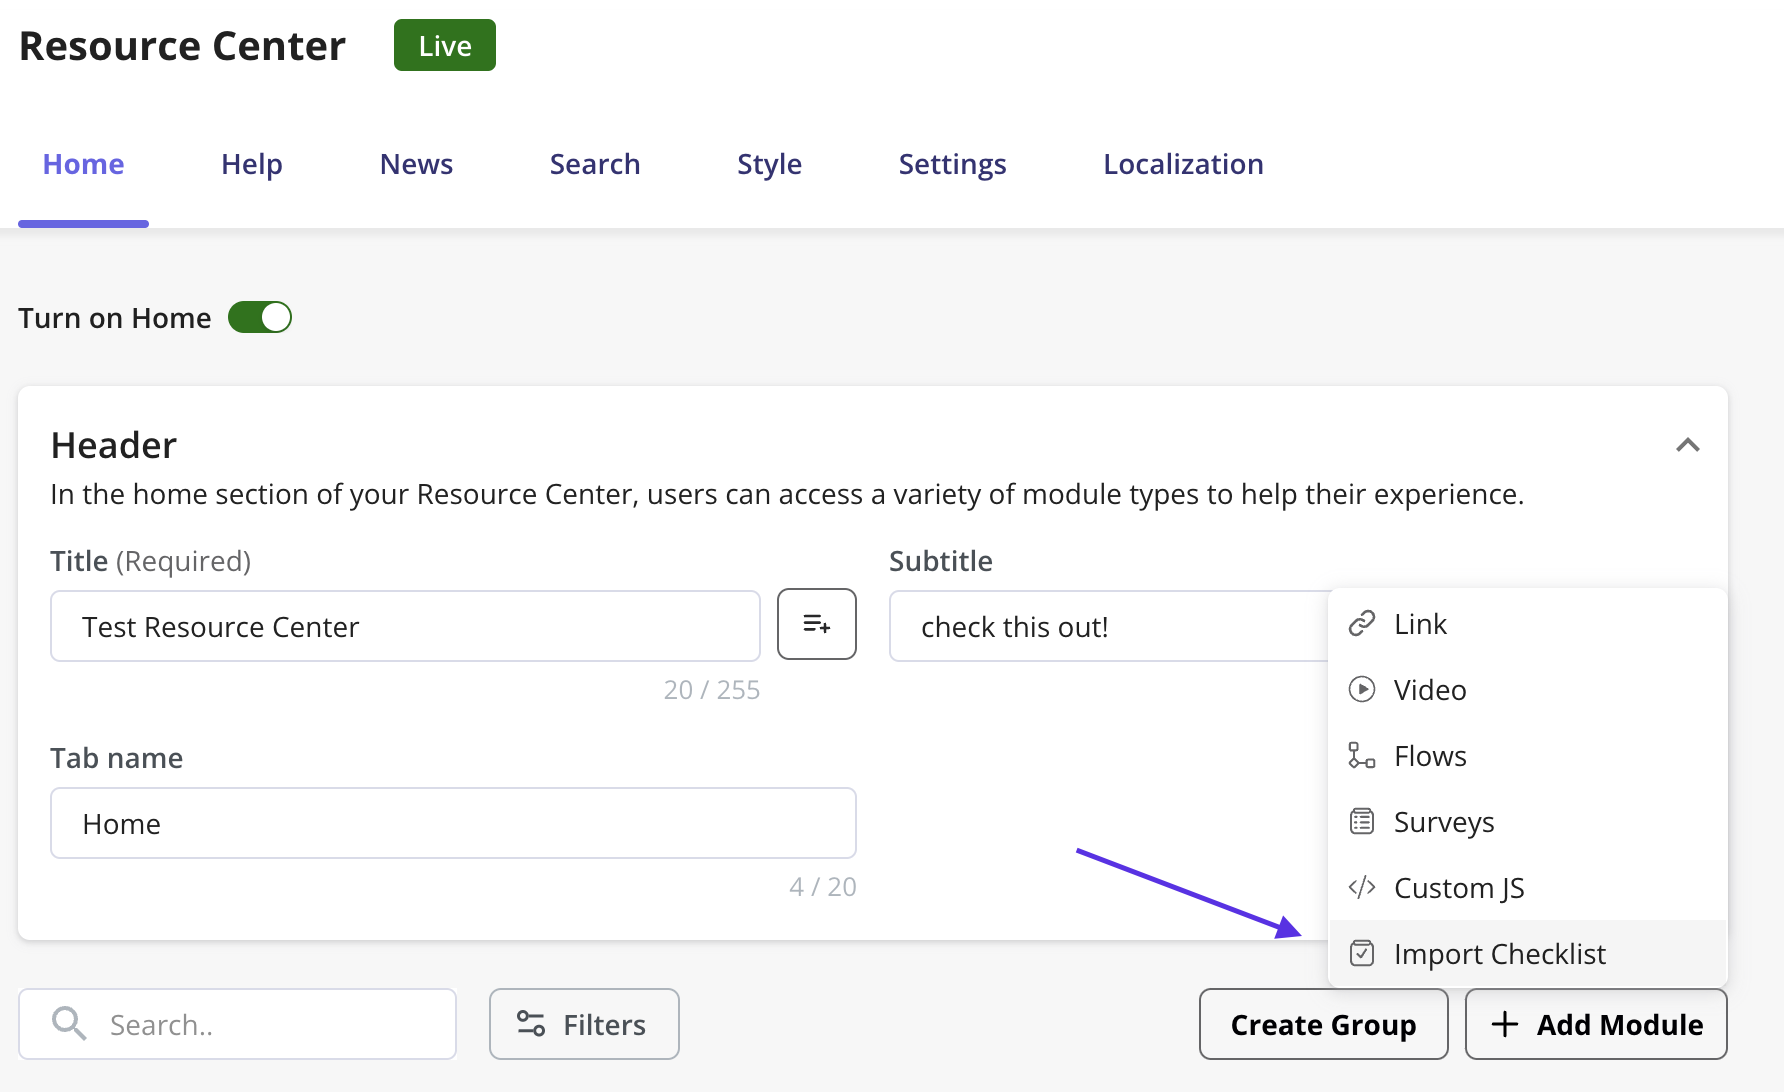Choose Import Checklist option
The height and width of the screenshot is (1092, 1784).
(x=1528, y=954)
